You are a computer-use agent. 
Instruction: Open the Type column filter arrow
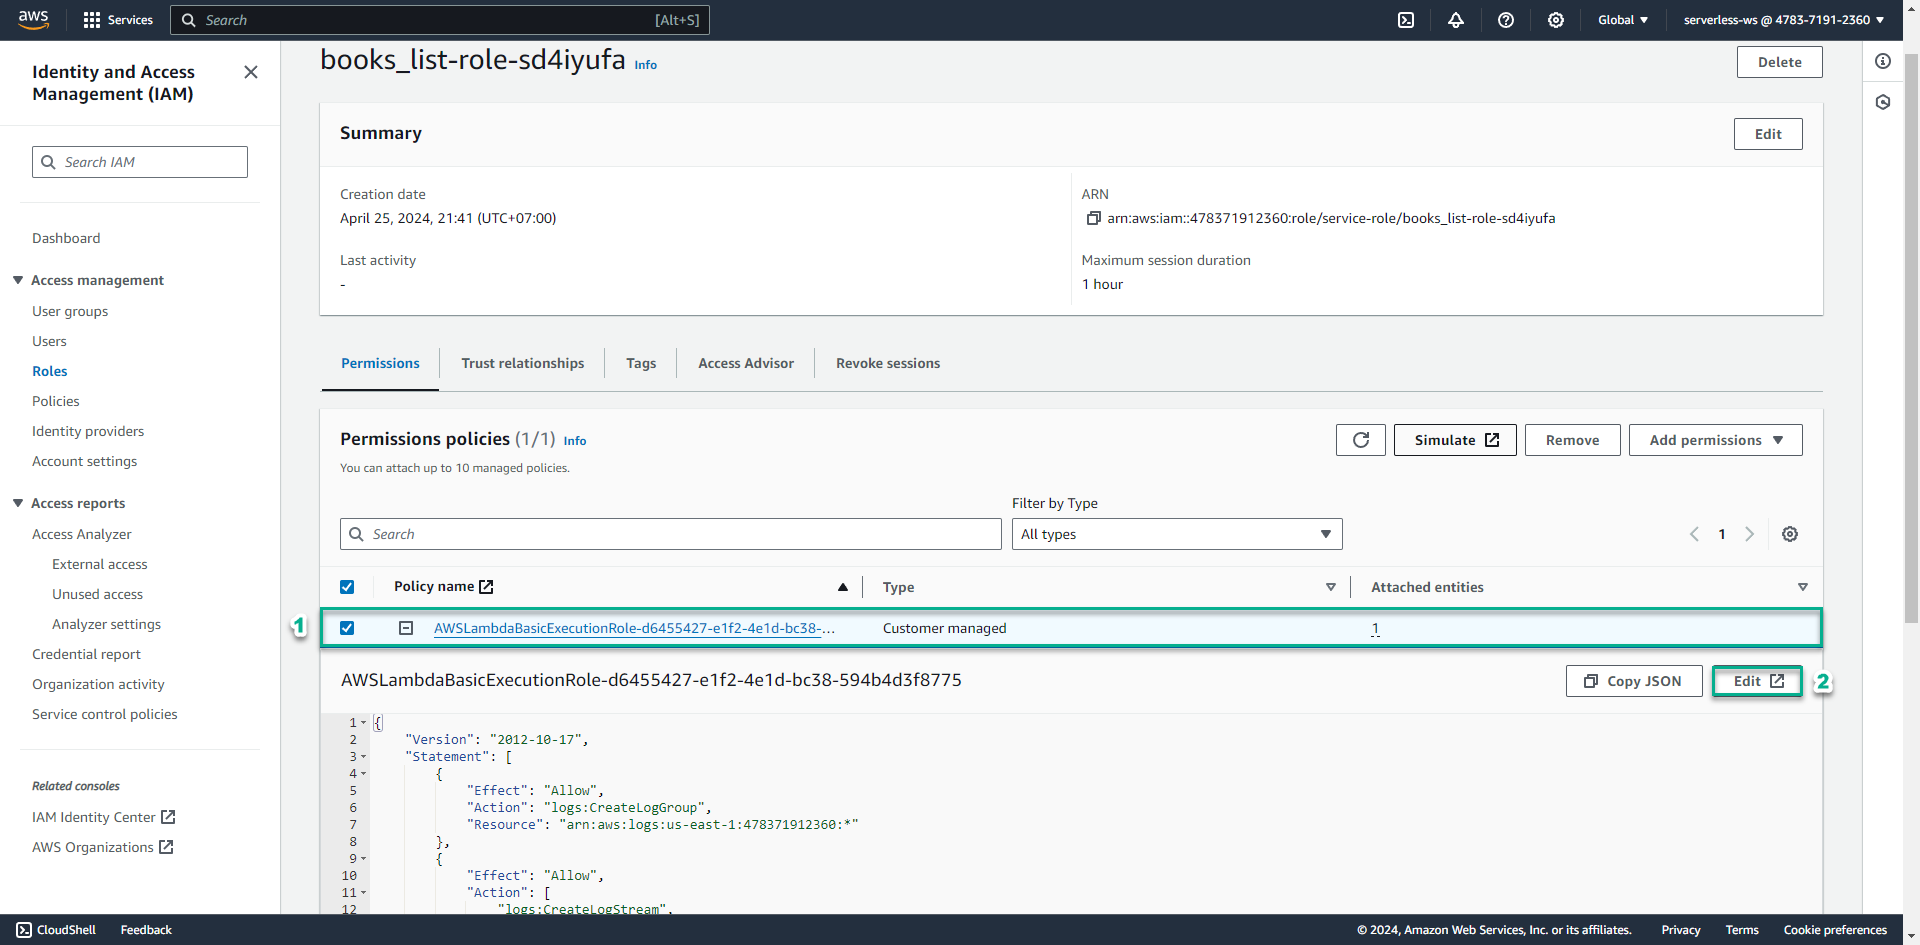1331,587
